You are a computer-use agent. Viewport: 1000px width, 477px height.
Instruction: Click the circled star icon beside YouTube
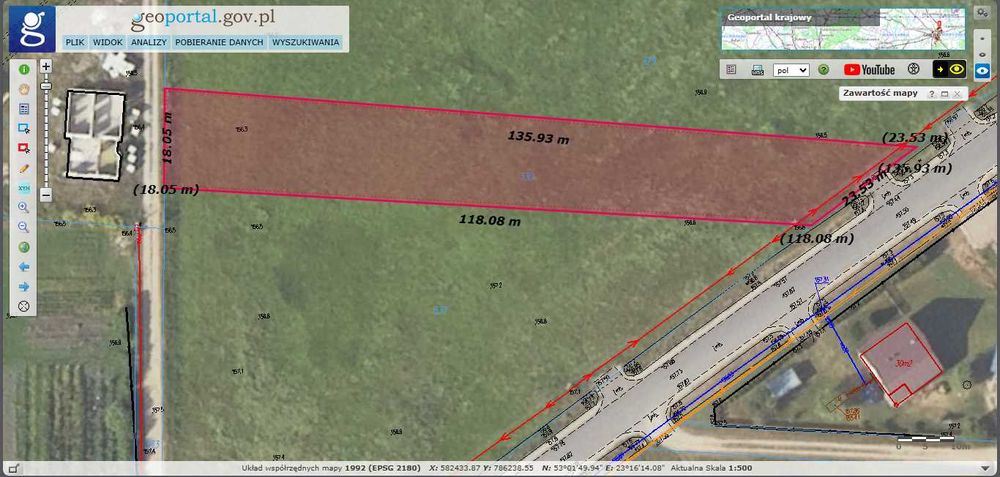(913, 70)
